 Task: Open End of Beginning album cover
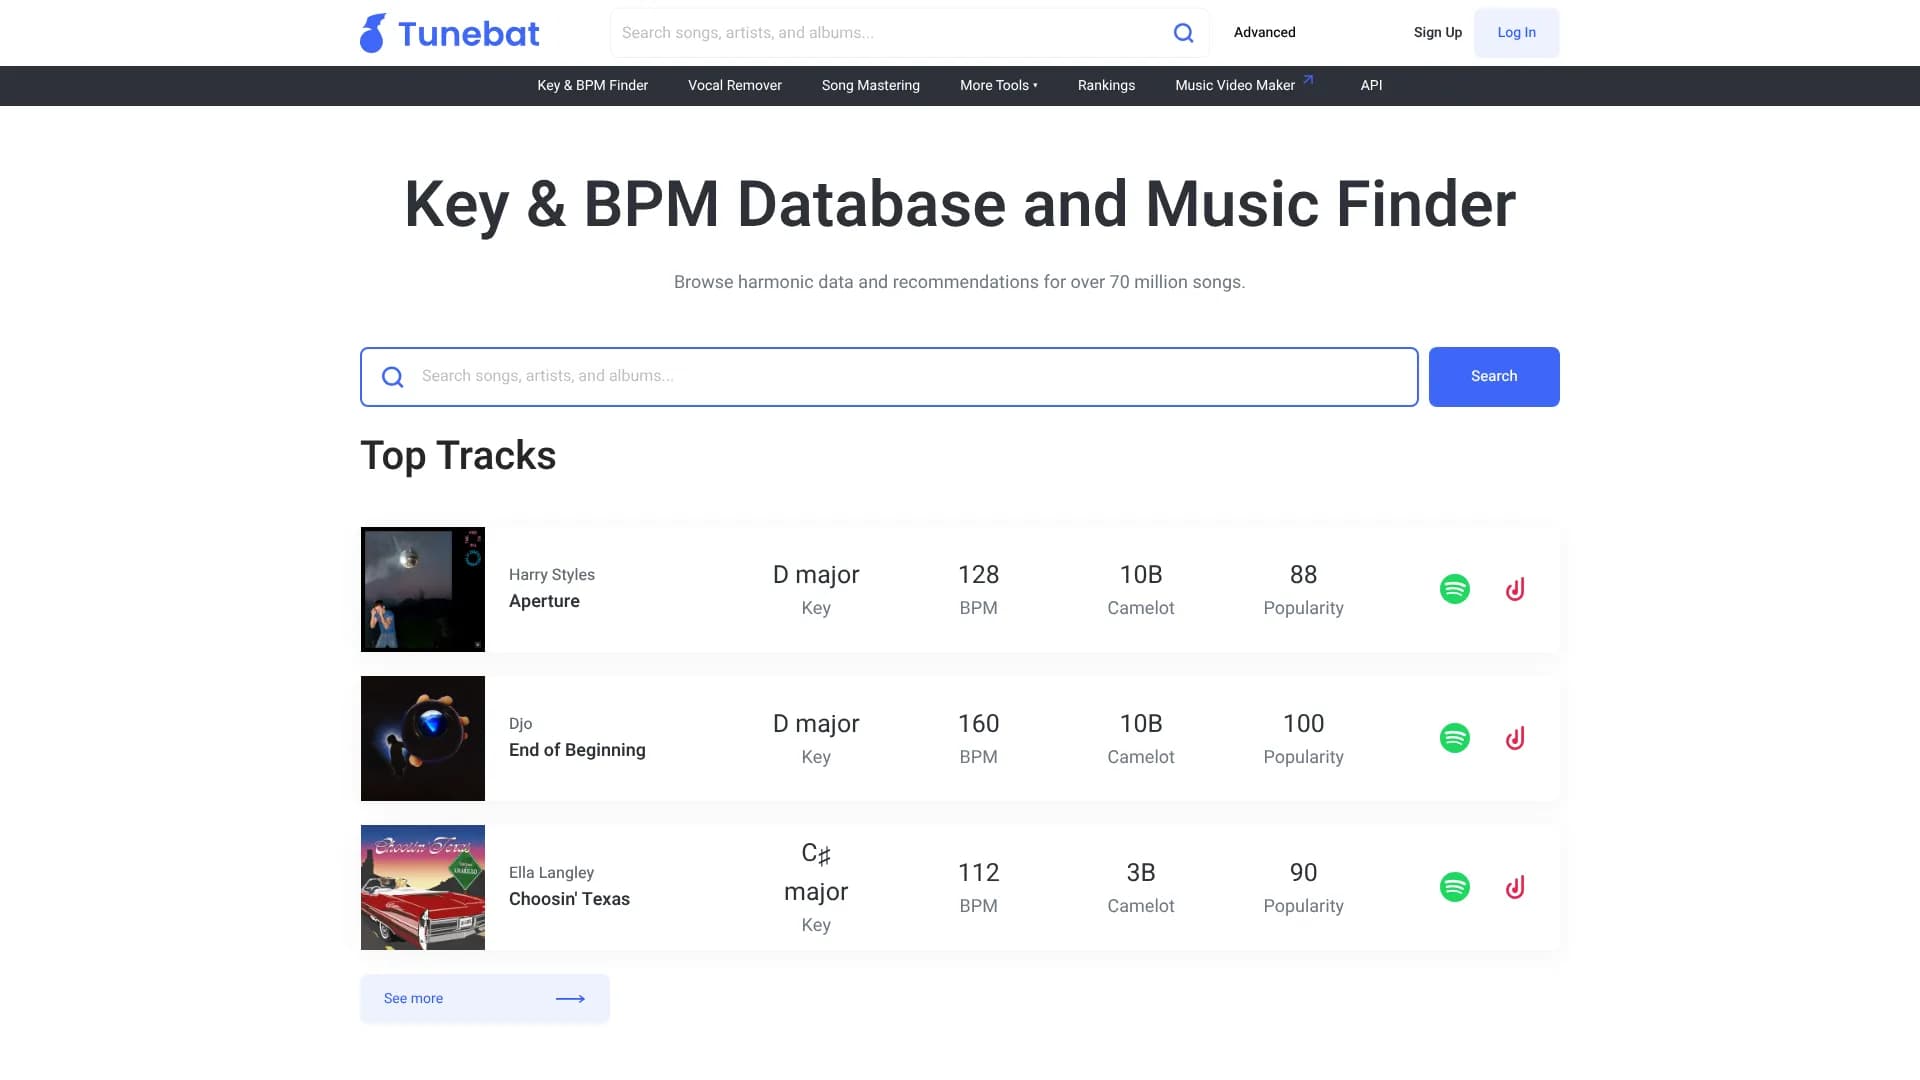click(423, 738)
